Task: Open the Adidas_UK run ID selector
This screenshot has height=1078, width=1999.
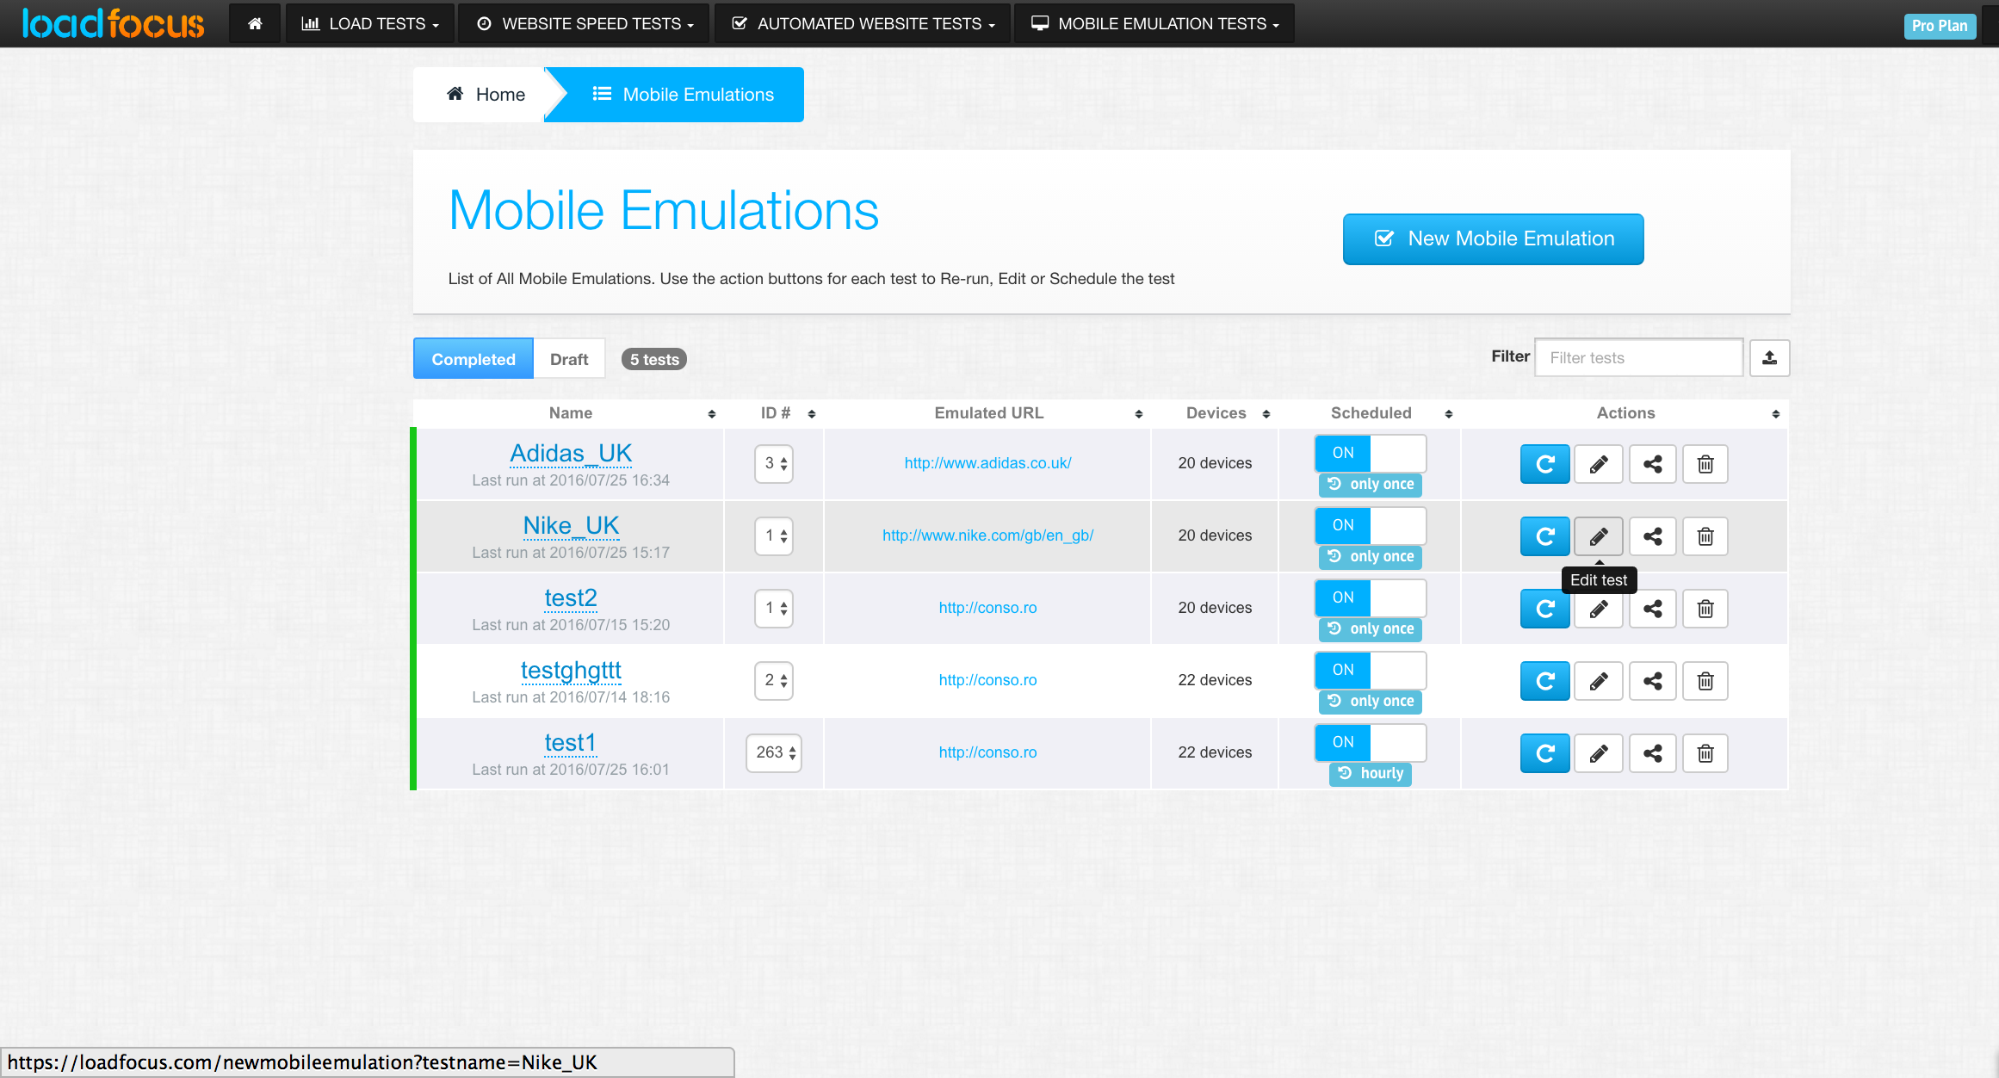Action: 773,463
